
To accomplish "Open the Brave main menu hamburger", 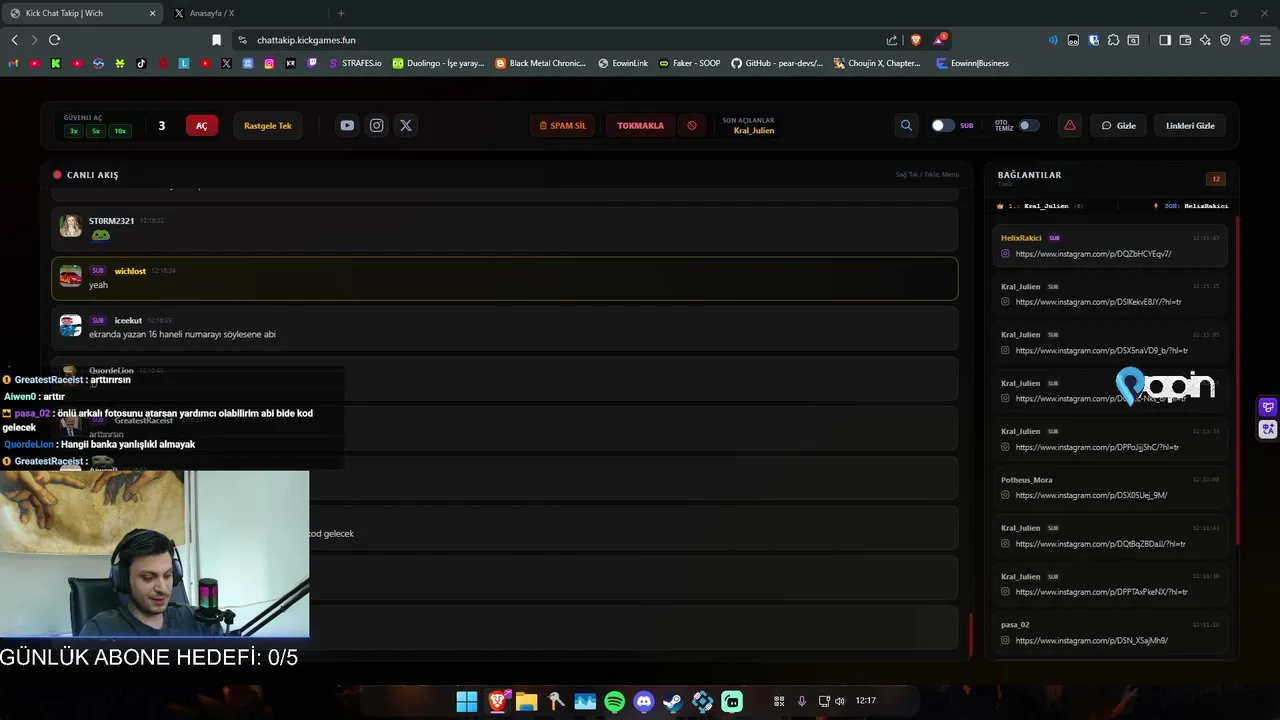I will pyautogui.click(x=1265, y=40).
